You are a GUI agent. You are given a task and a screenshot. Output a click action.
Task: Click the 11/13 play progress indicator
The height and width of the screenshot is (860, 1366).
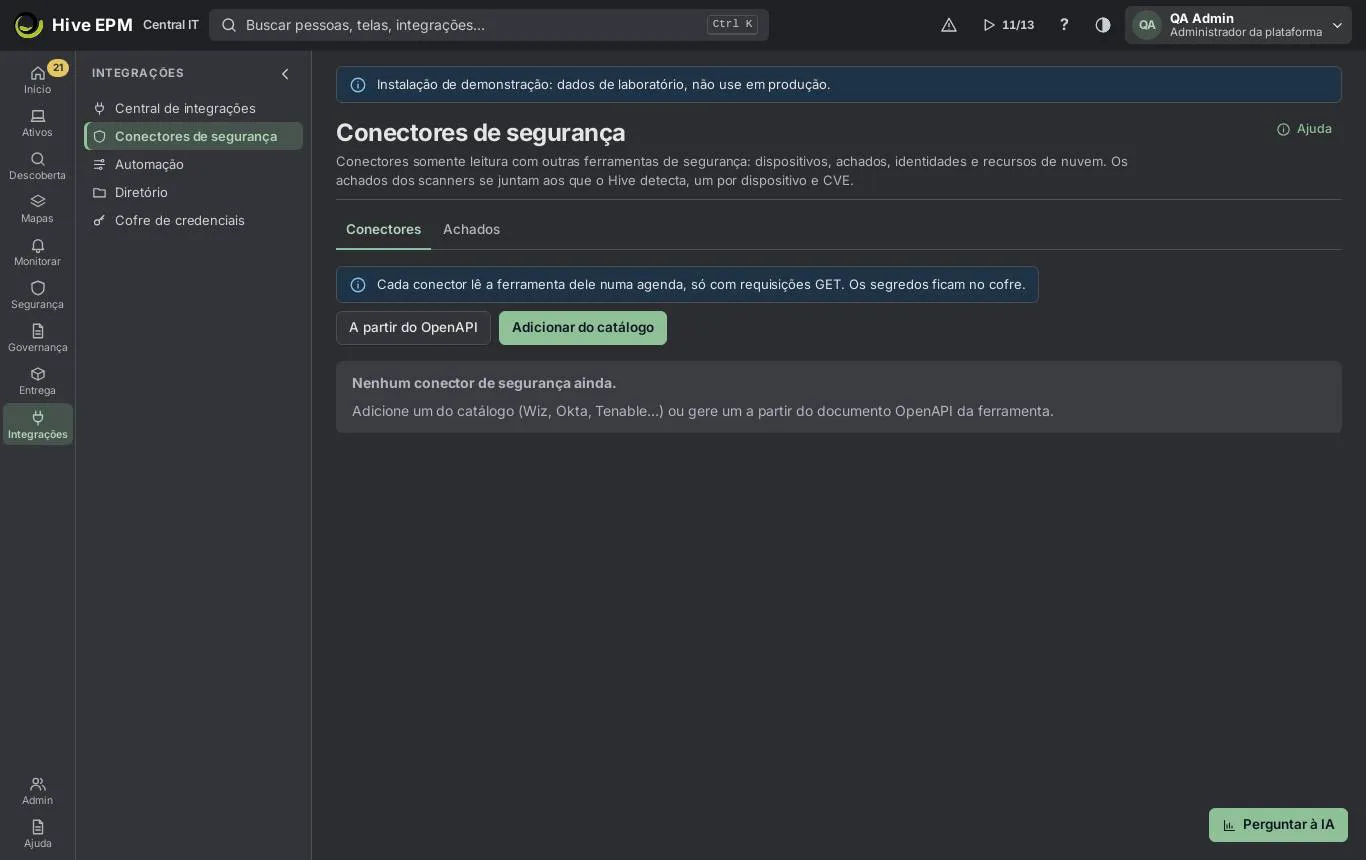tap(1008, 25)
